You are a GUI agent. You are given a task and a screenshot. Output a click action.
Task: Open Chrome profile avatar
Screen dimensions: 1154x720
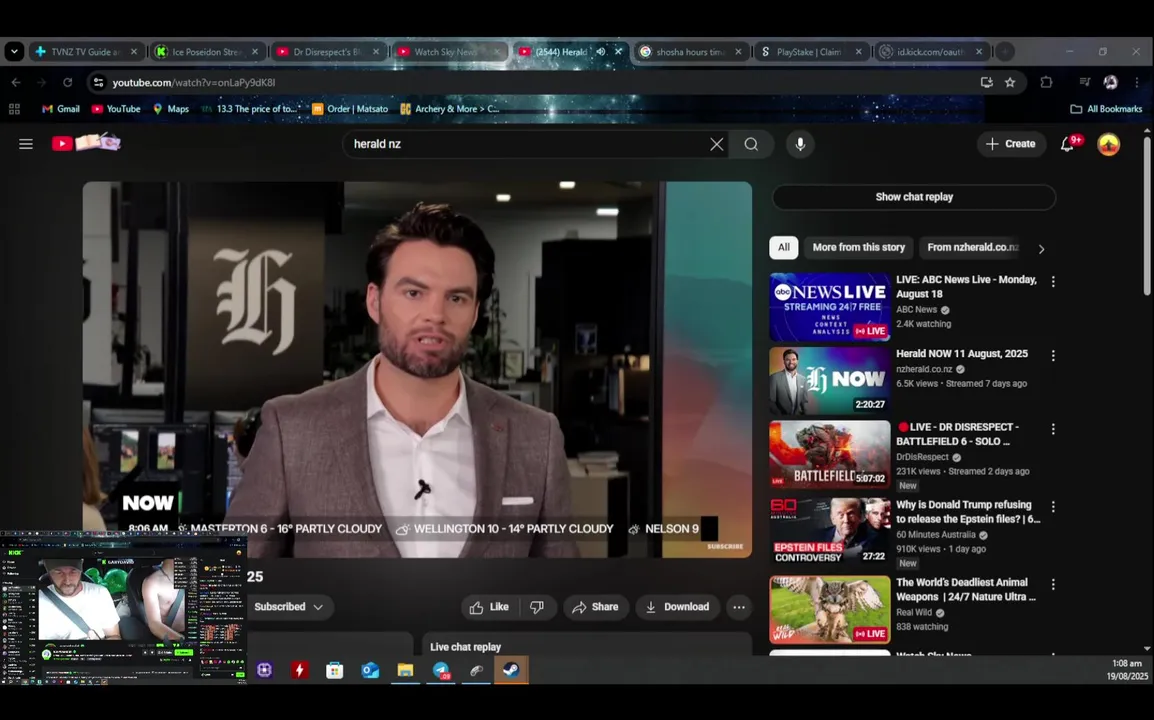tap(1111, 82)
